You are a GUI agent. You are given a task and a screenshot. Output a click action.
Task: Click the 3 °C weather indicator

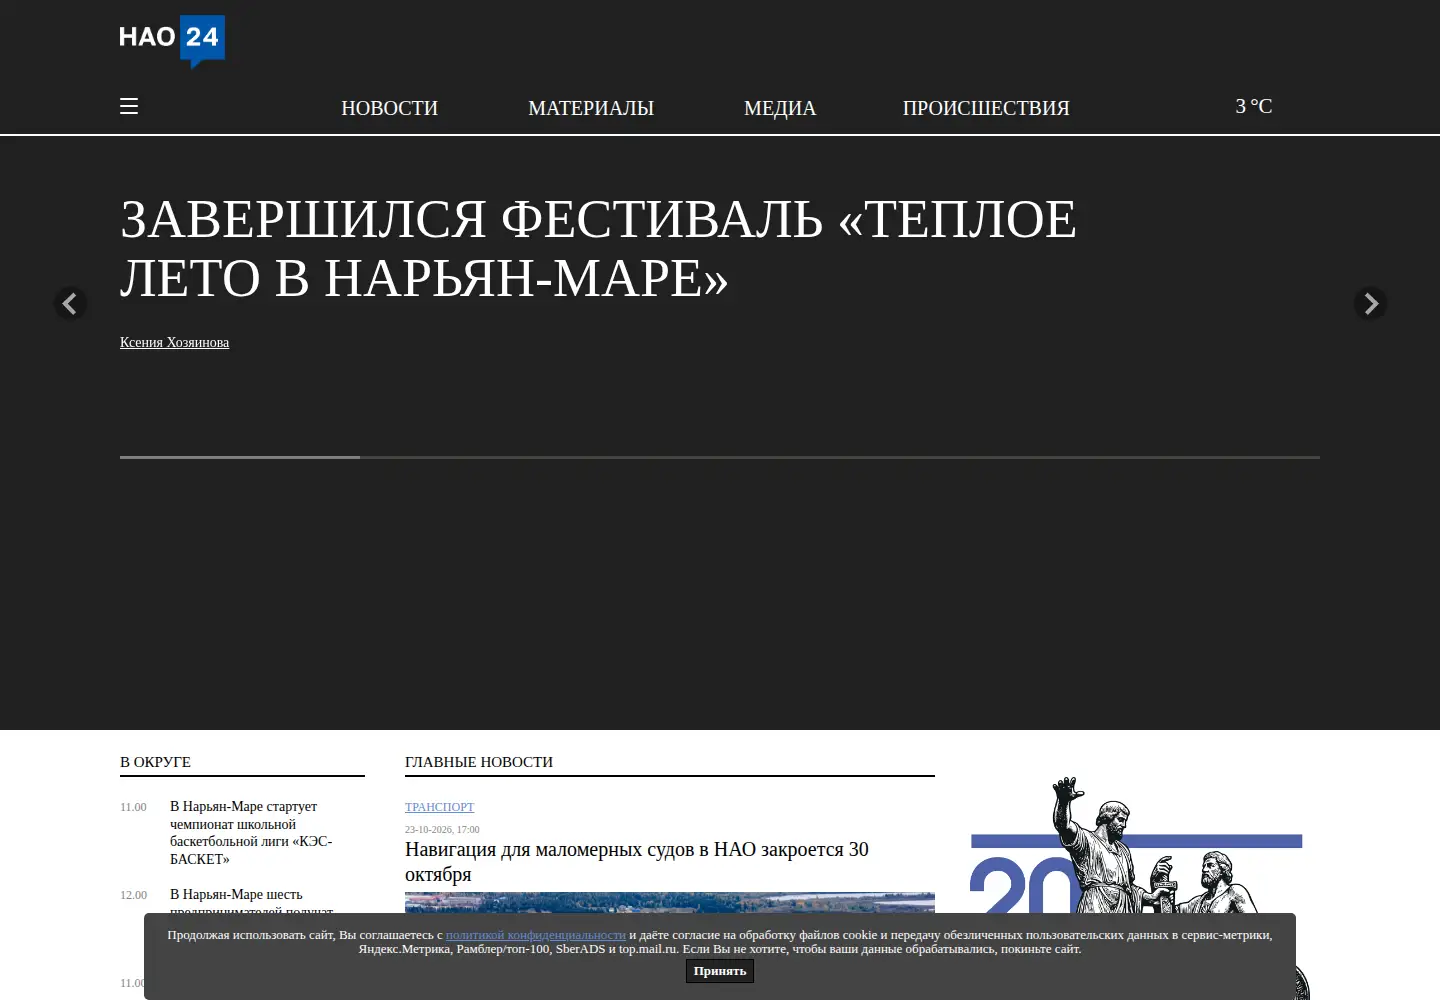coord(1254,106)
